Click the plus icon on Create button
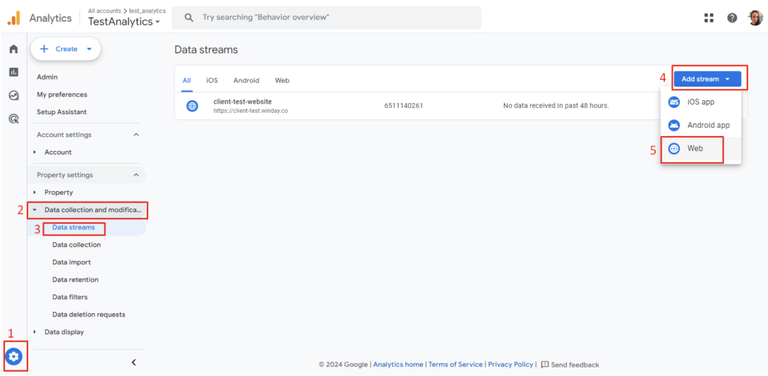 tap(44, 49)
